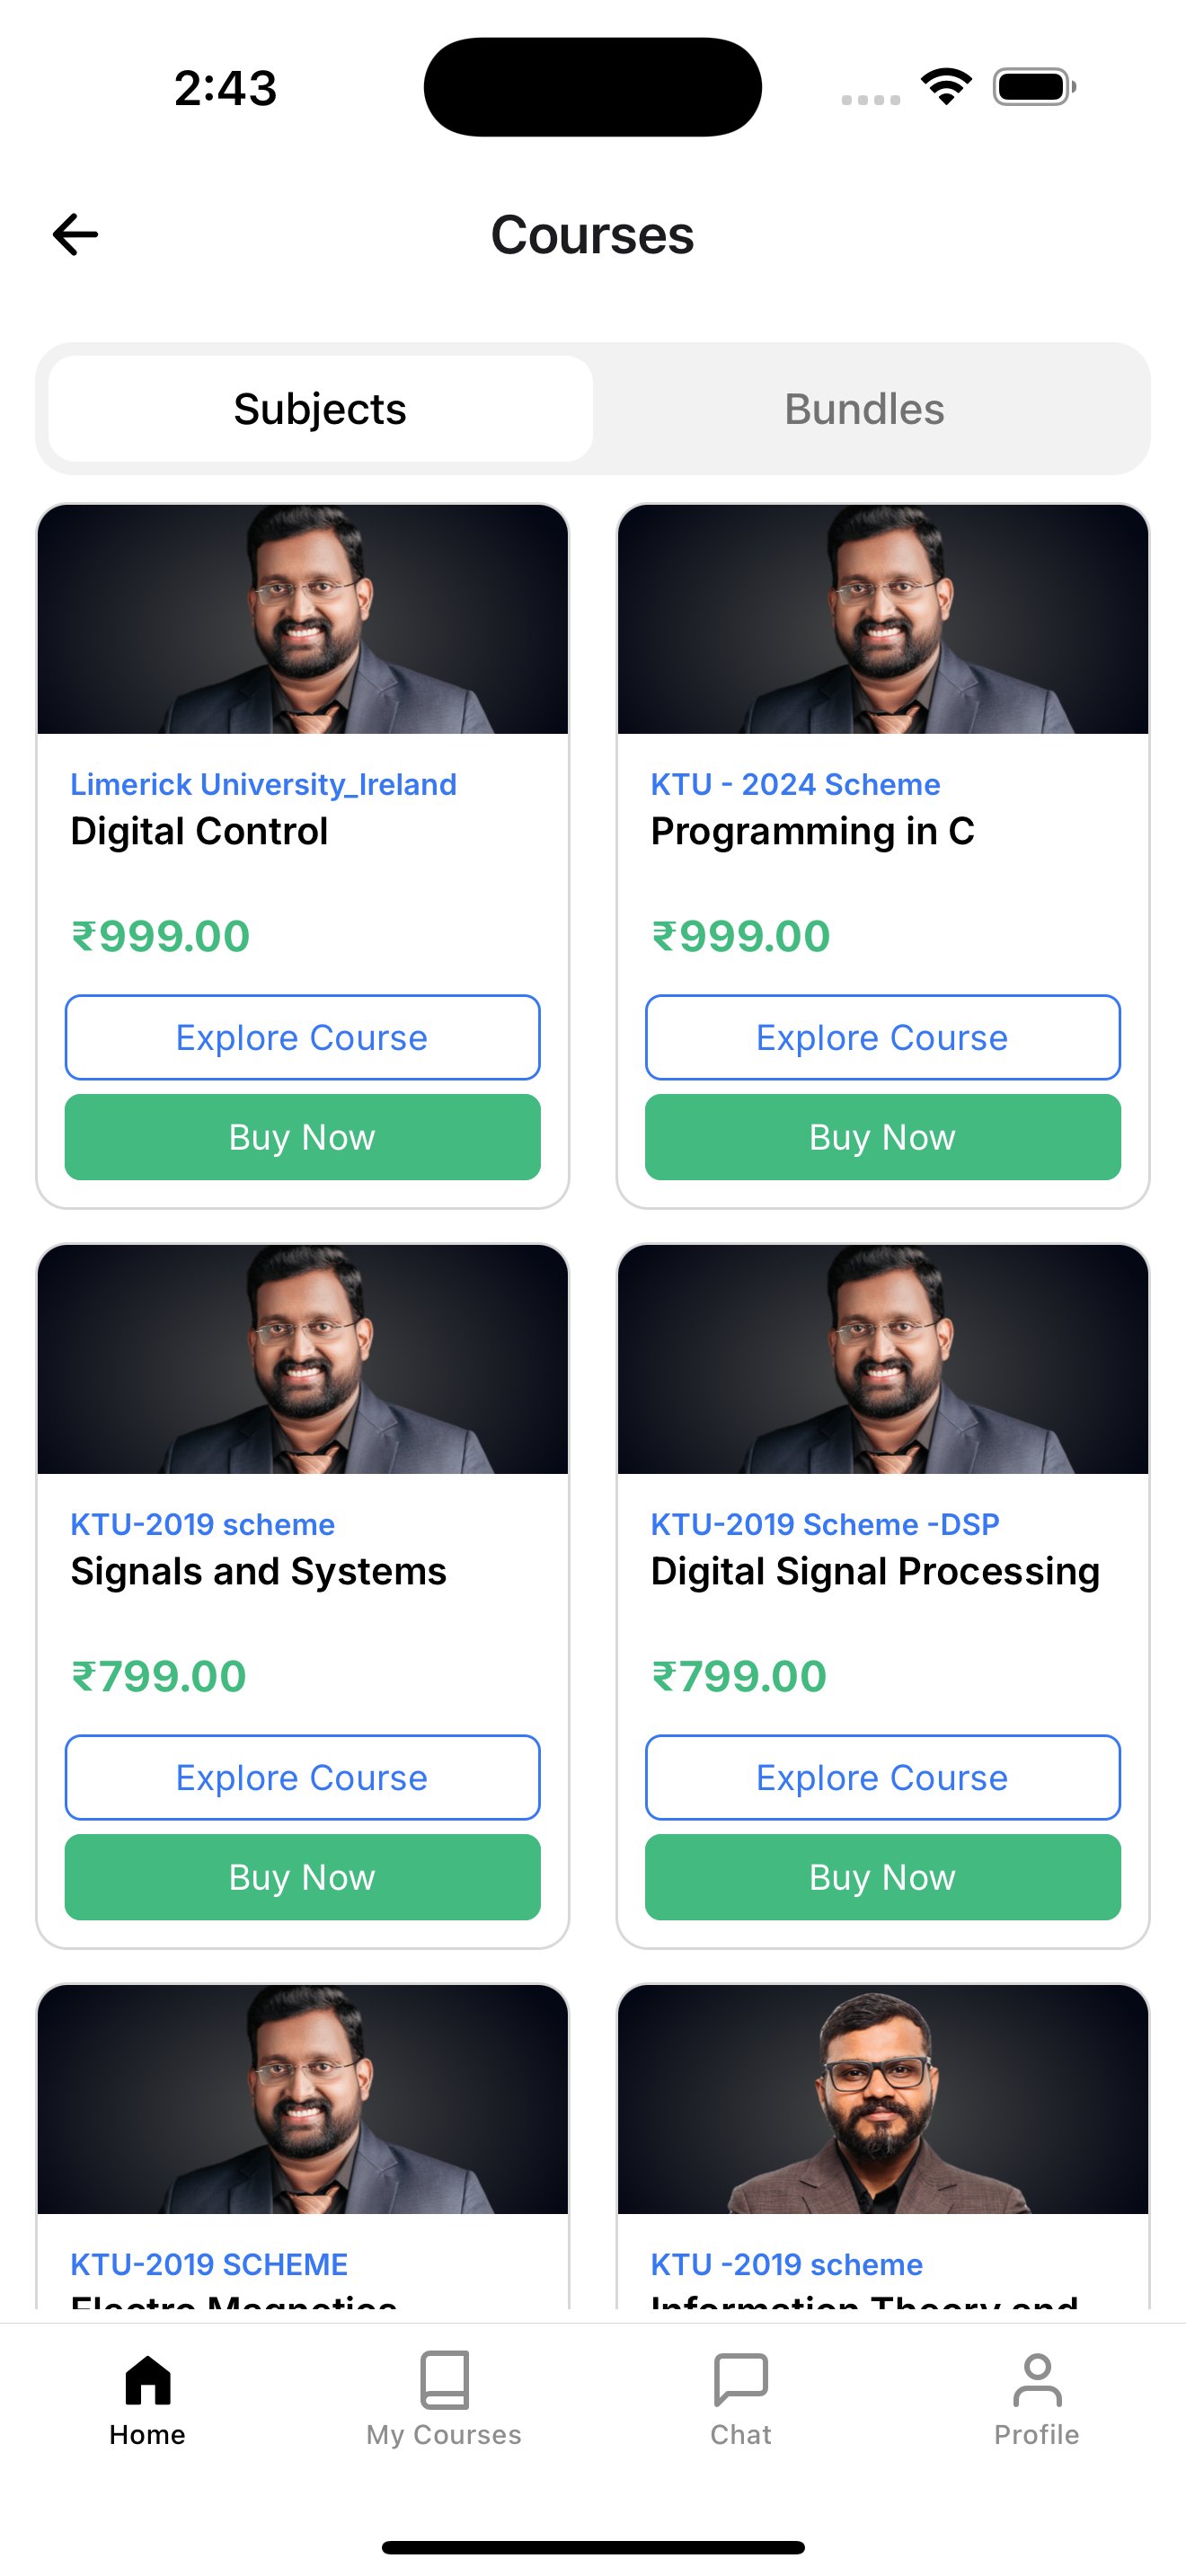
Task: Buy the Digital Signal Processing course
Action: click(882, 1877)
